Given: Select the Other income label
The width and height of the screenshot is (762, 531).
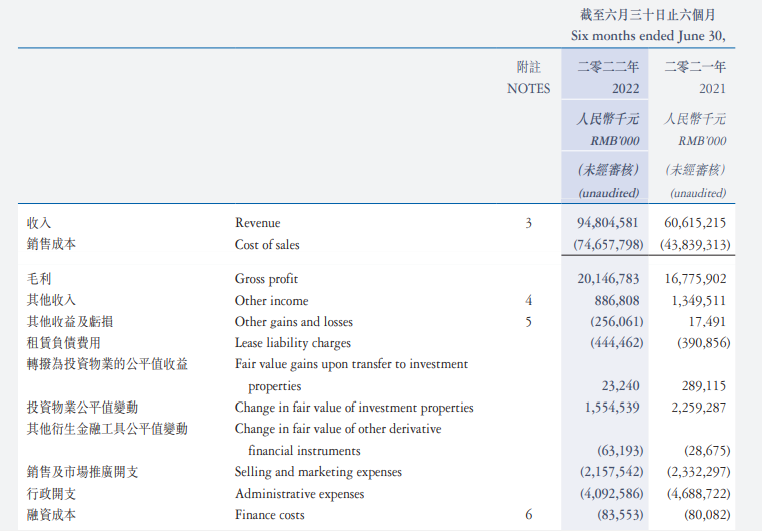Looking at the screenshot, I should click(x=271, y=301).
